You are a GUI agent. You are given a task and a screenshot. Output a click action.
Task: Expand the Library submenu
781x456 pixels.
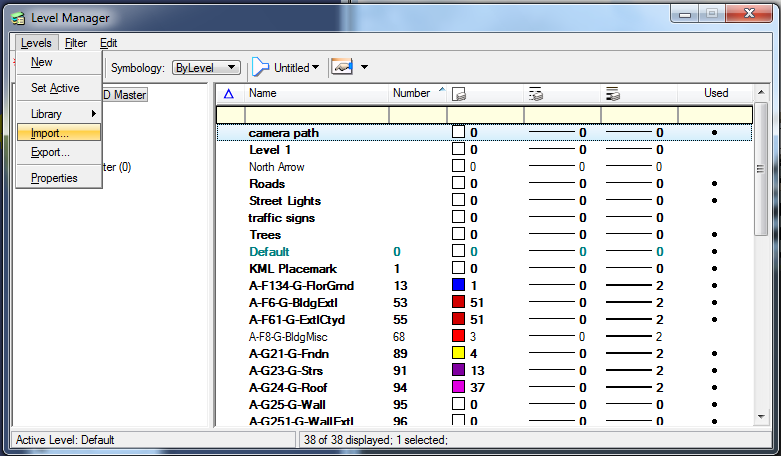[59, 114]
